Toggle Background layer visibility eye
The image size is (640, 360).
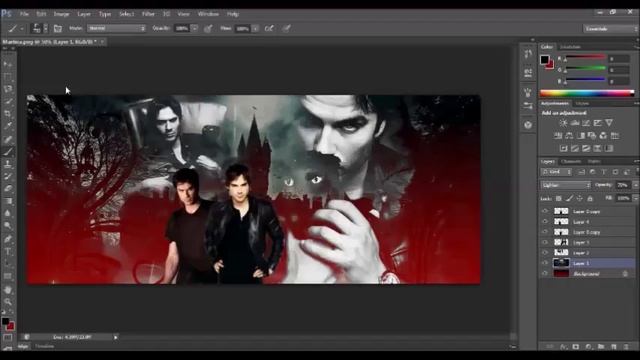tap(544, 273)
